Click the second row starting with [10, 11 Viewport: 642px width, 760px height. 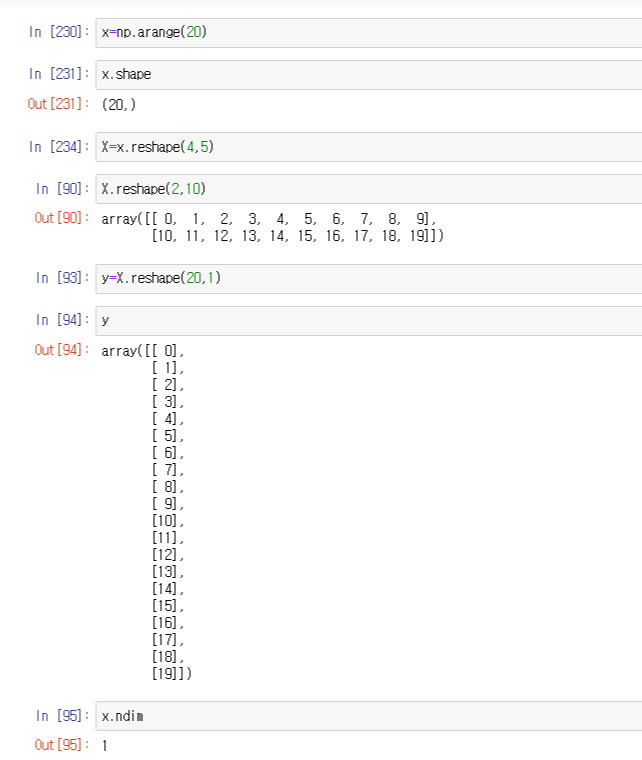(x=298, y=236)
